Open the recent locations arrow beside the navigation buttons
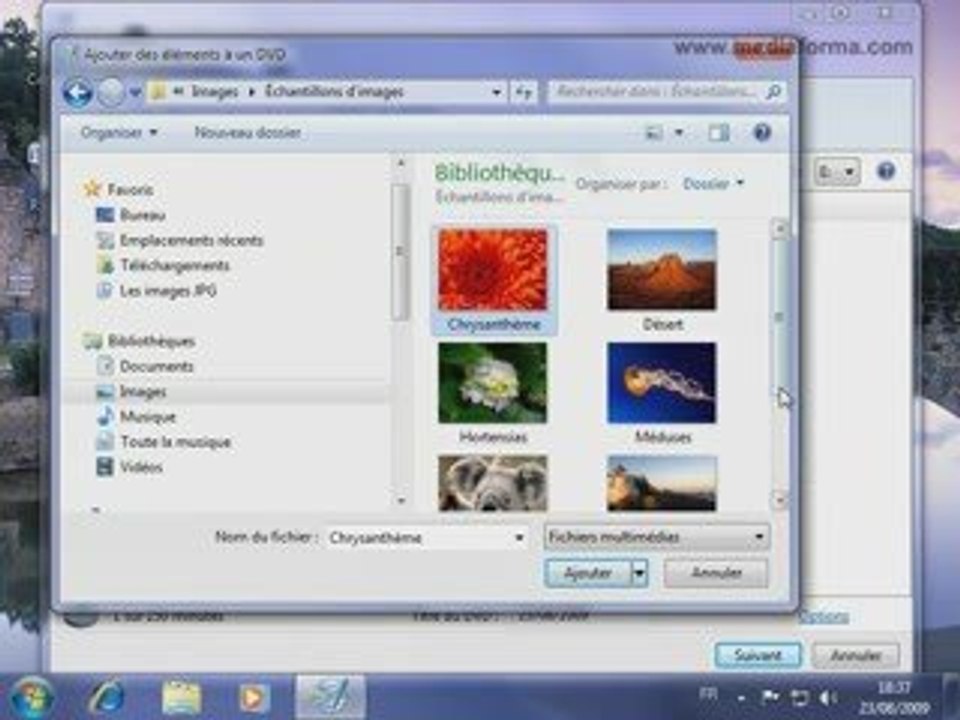The image size is (960, 720). click(135, 93)
